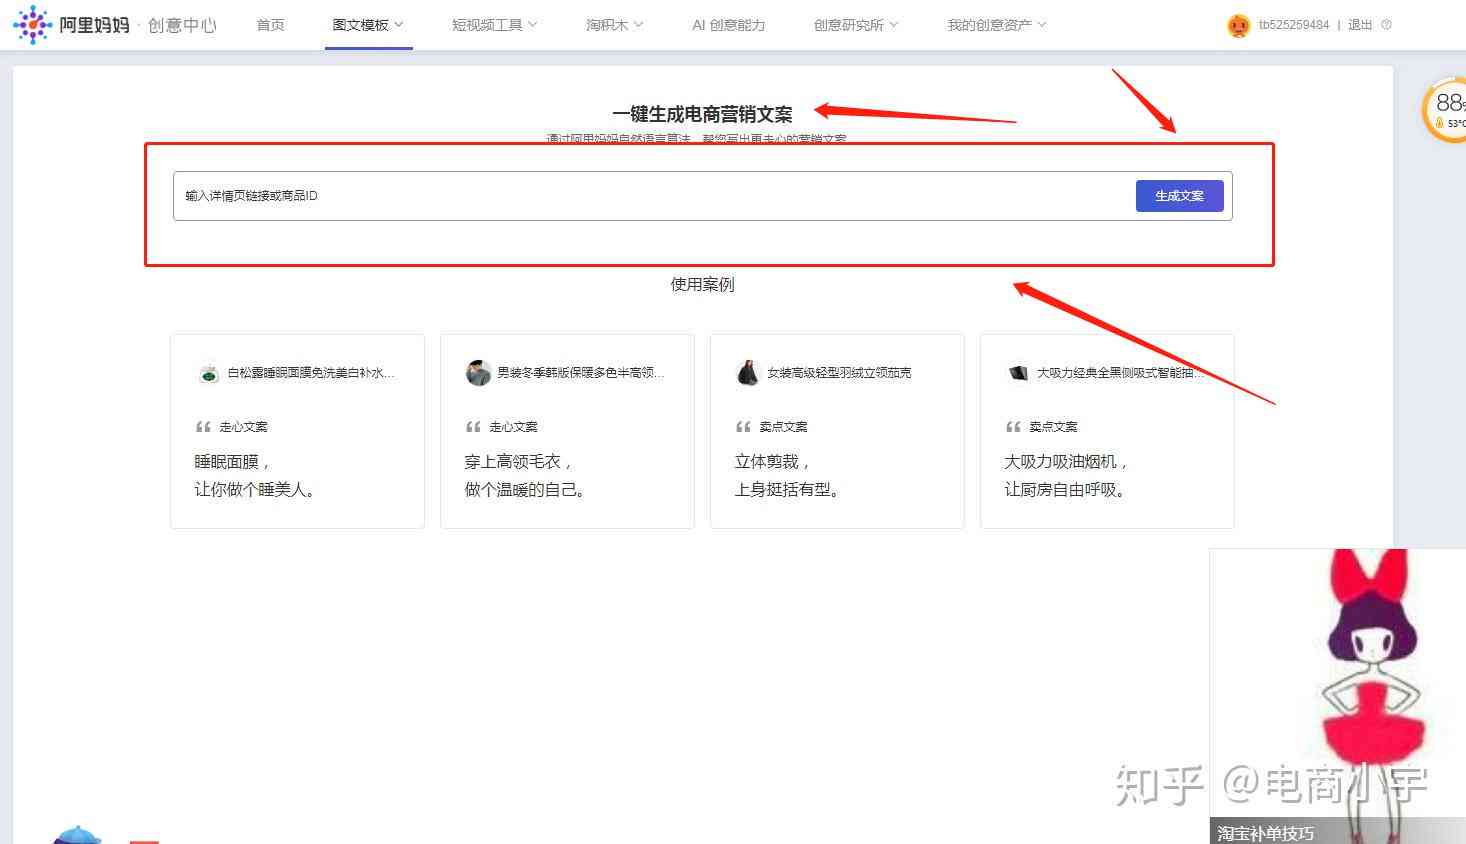
Task: Click text 立体剪裁，上身挺括有型。
Action: point(790,476)
